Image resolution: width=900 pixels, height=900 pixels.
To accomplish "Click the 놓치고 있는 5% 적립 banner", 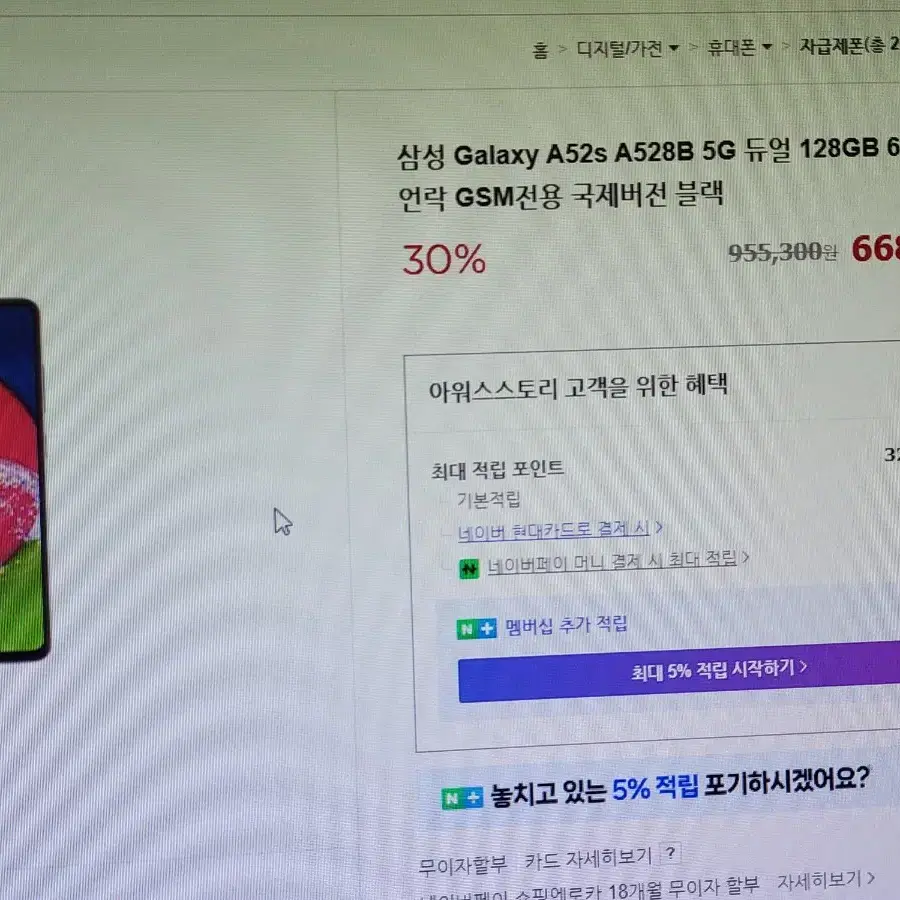I will (655, 789).
